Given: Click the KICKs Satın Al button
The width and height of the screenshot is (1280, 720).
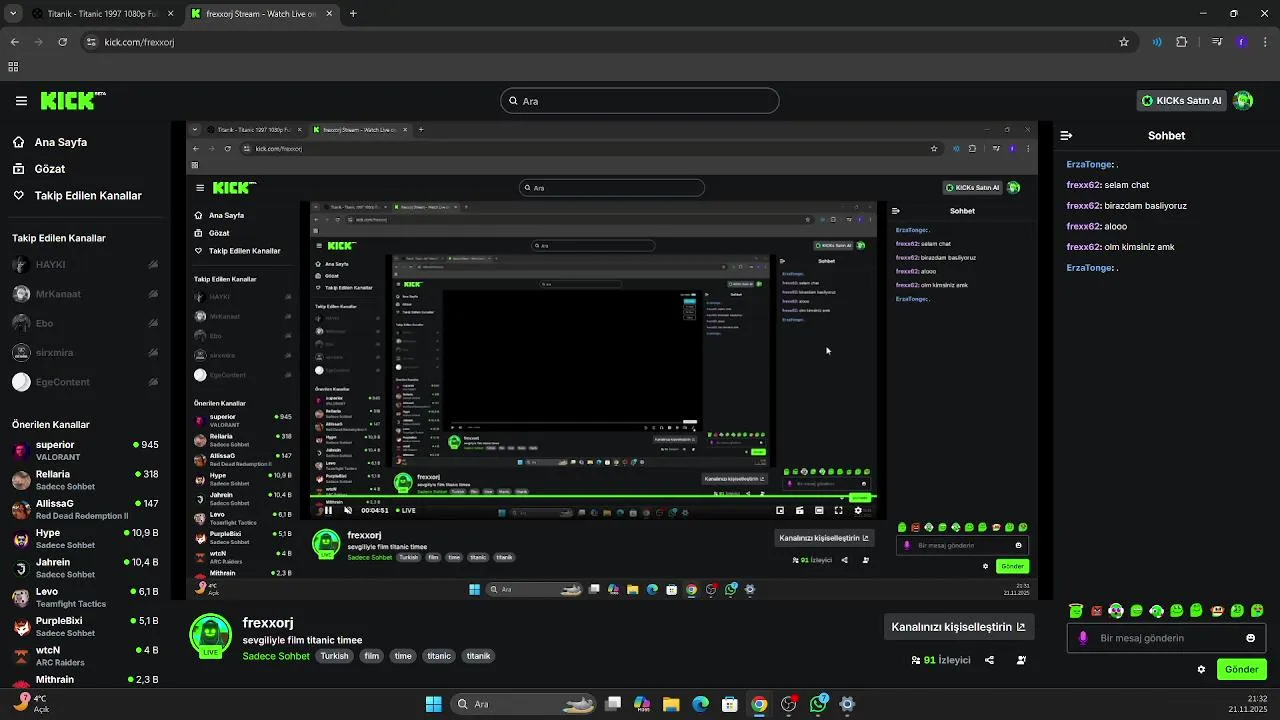Looking at the screenshot, I should coord(1183,101).
